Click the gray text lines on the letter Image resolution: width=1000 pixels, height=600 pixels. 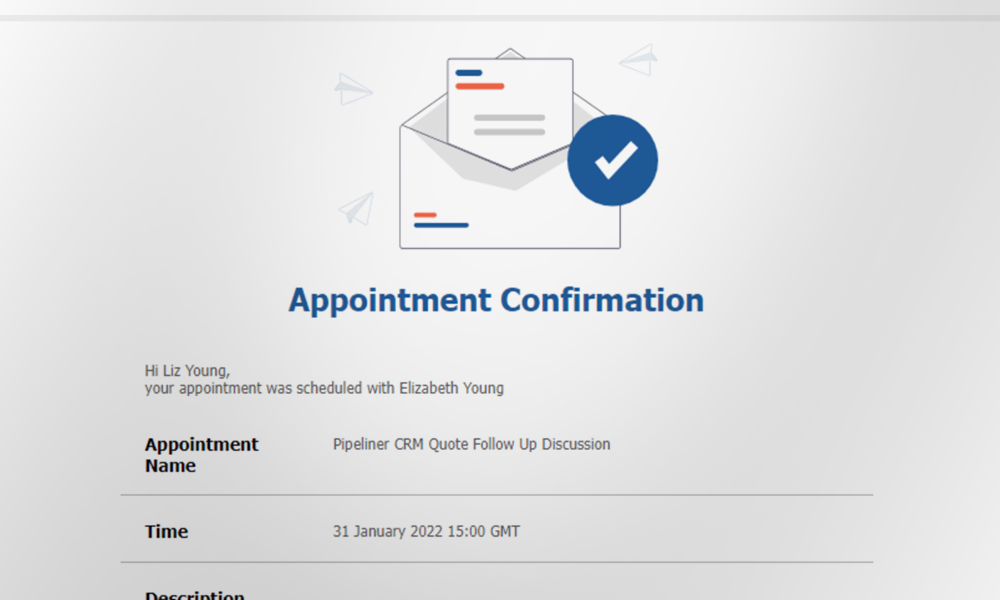tap(509, 124)
